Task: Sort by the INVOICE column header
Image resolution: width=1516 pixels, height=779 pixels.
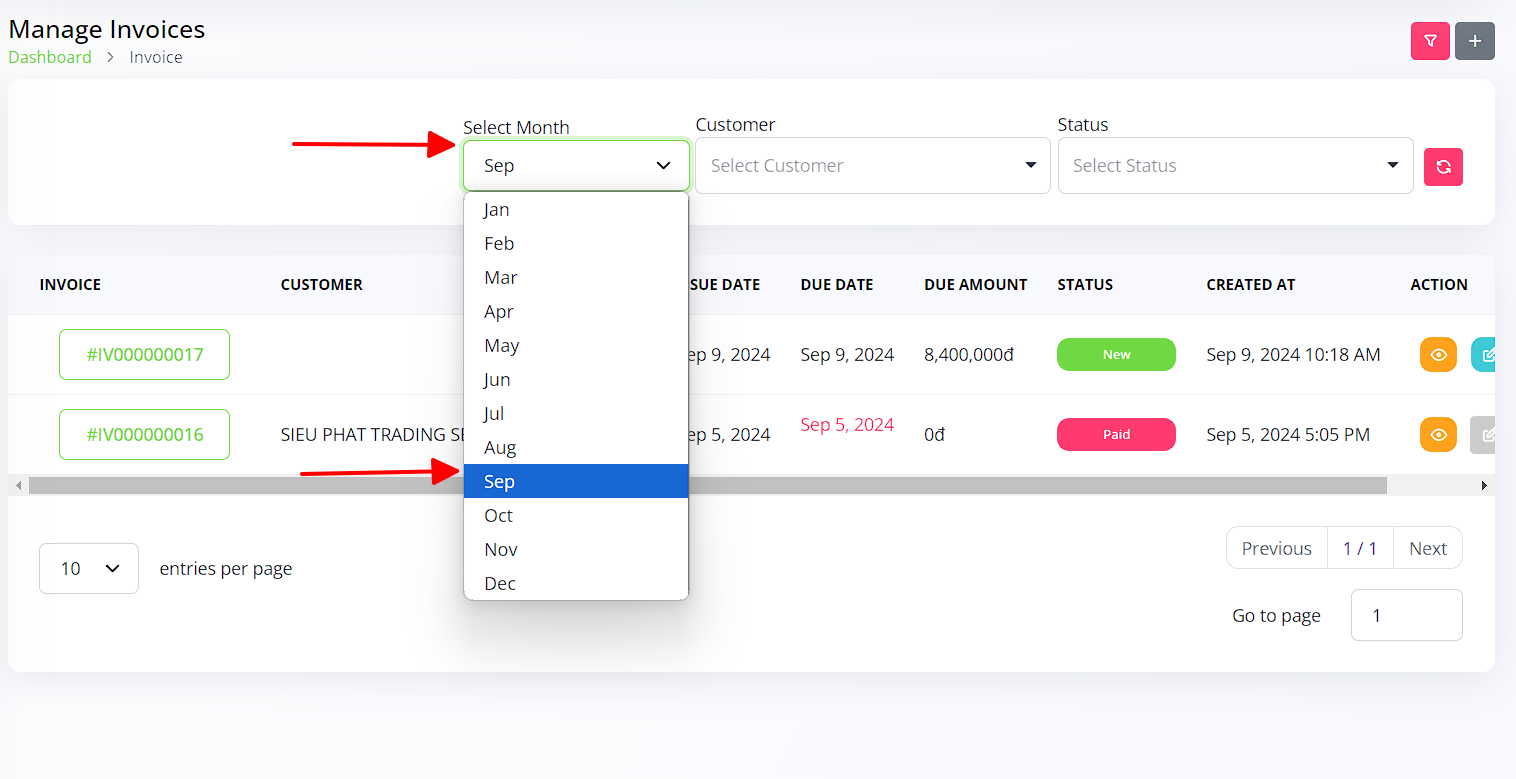Action: point(70,285)
